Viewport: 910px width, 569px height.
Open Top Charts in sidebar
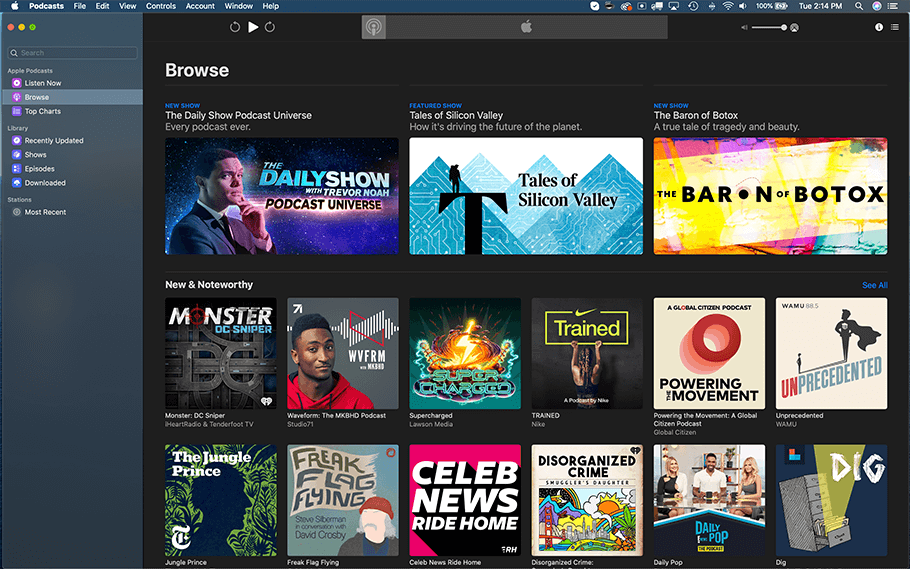72,111
